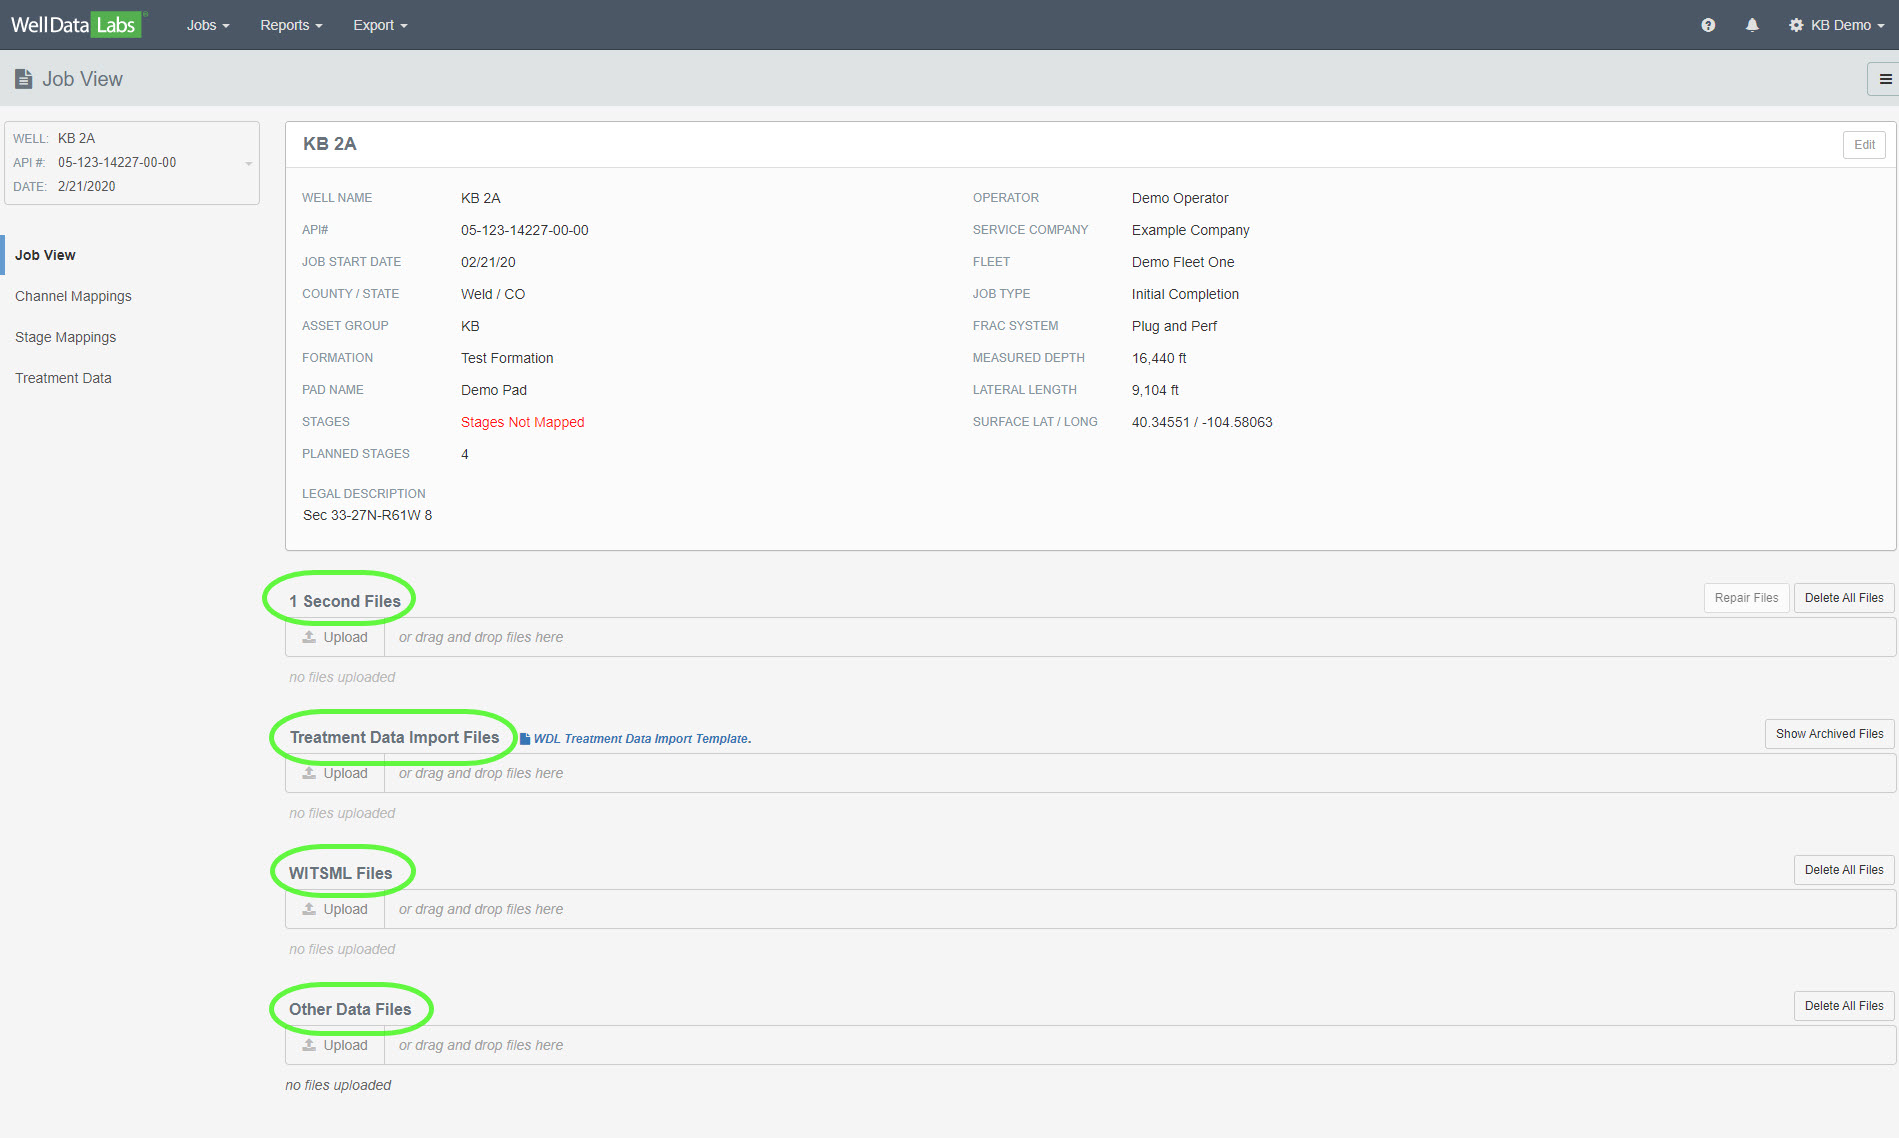Click the Edit button for KB 2A
This screenshot has height=1138, width=1899.
click(1864, 145)
